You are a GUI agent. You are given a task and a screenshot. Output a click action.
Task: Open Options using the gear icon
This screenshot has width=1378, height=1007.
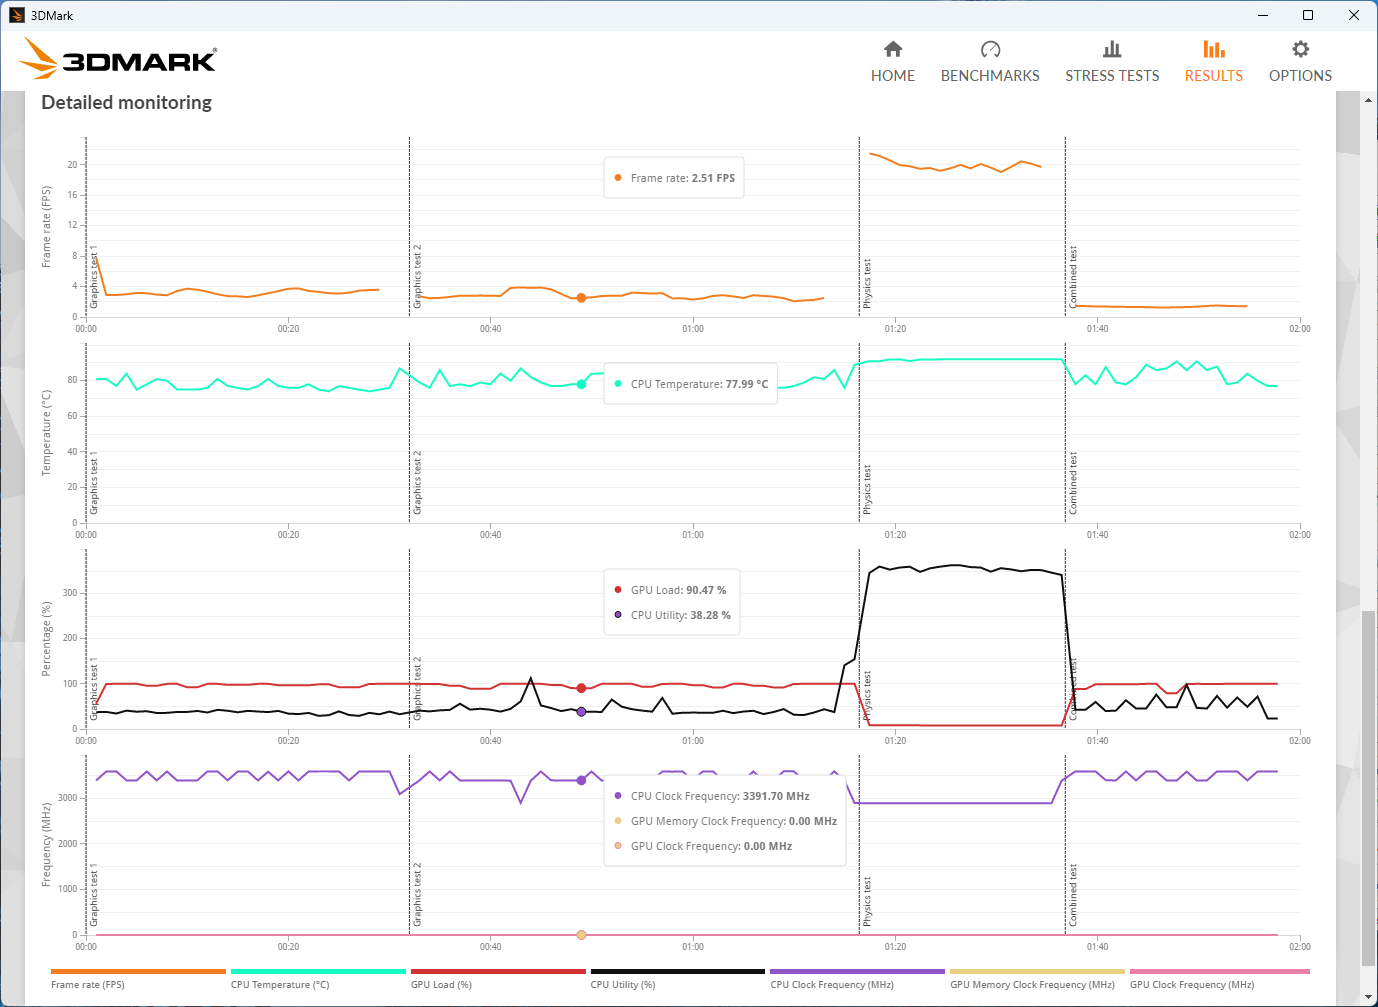pyautogui.click(x=1300, y=49)
